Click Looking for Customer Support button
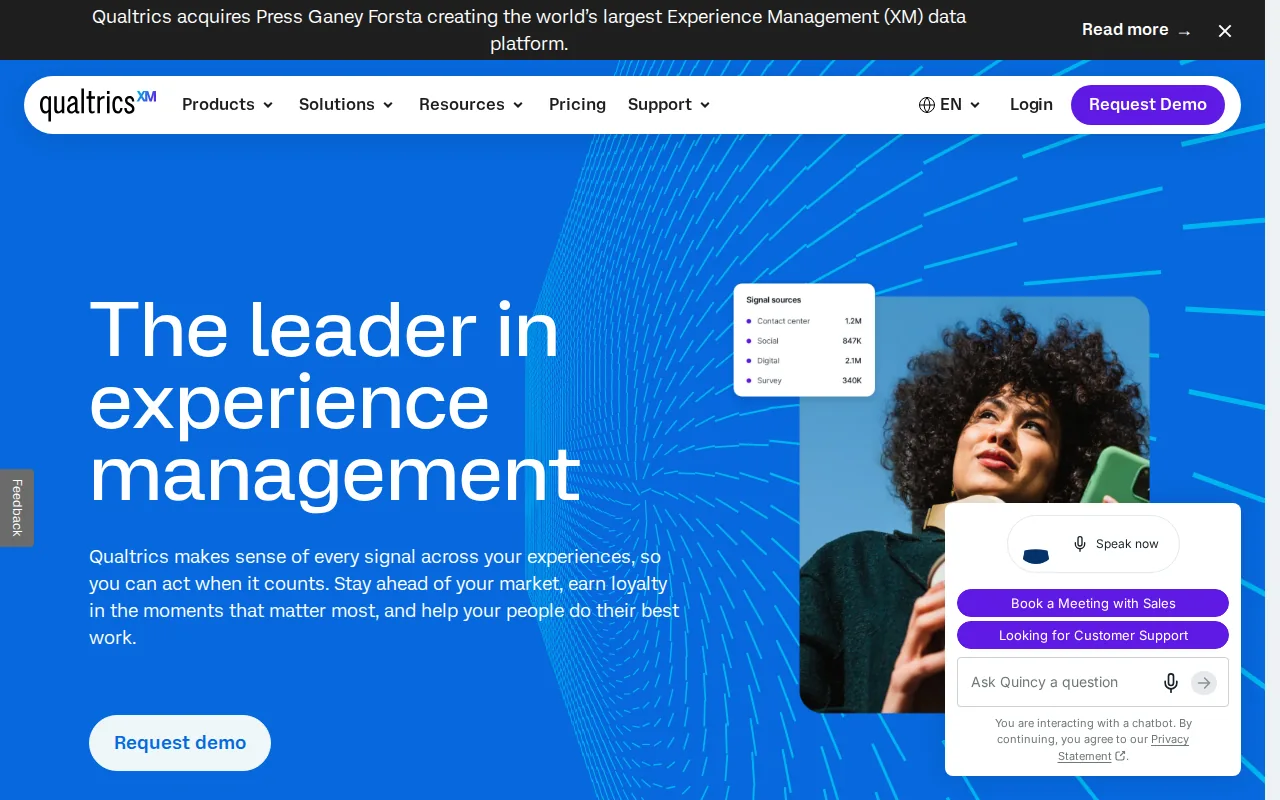Image resolution: width=1280 pixels, height=800 pixels. point(1093,635)
